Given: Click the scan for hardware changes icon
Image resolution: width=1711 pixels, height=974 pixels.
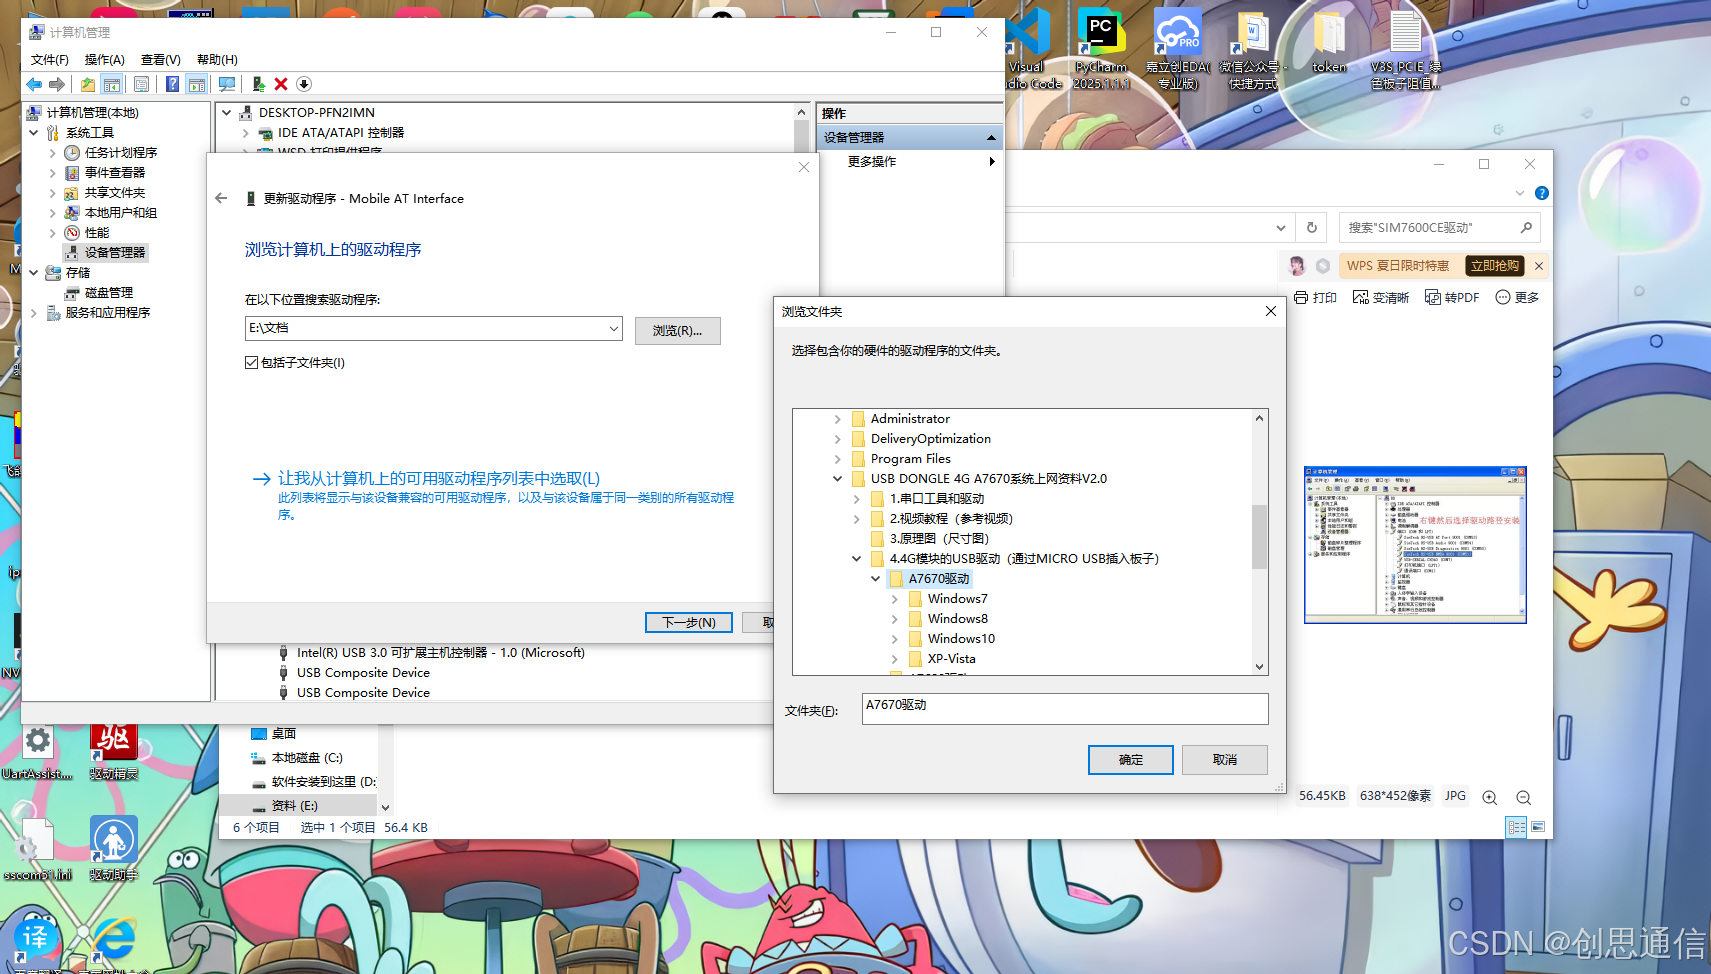Looking at the screenshot, I should 227,85.
